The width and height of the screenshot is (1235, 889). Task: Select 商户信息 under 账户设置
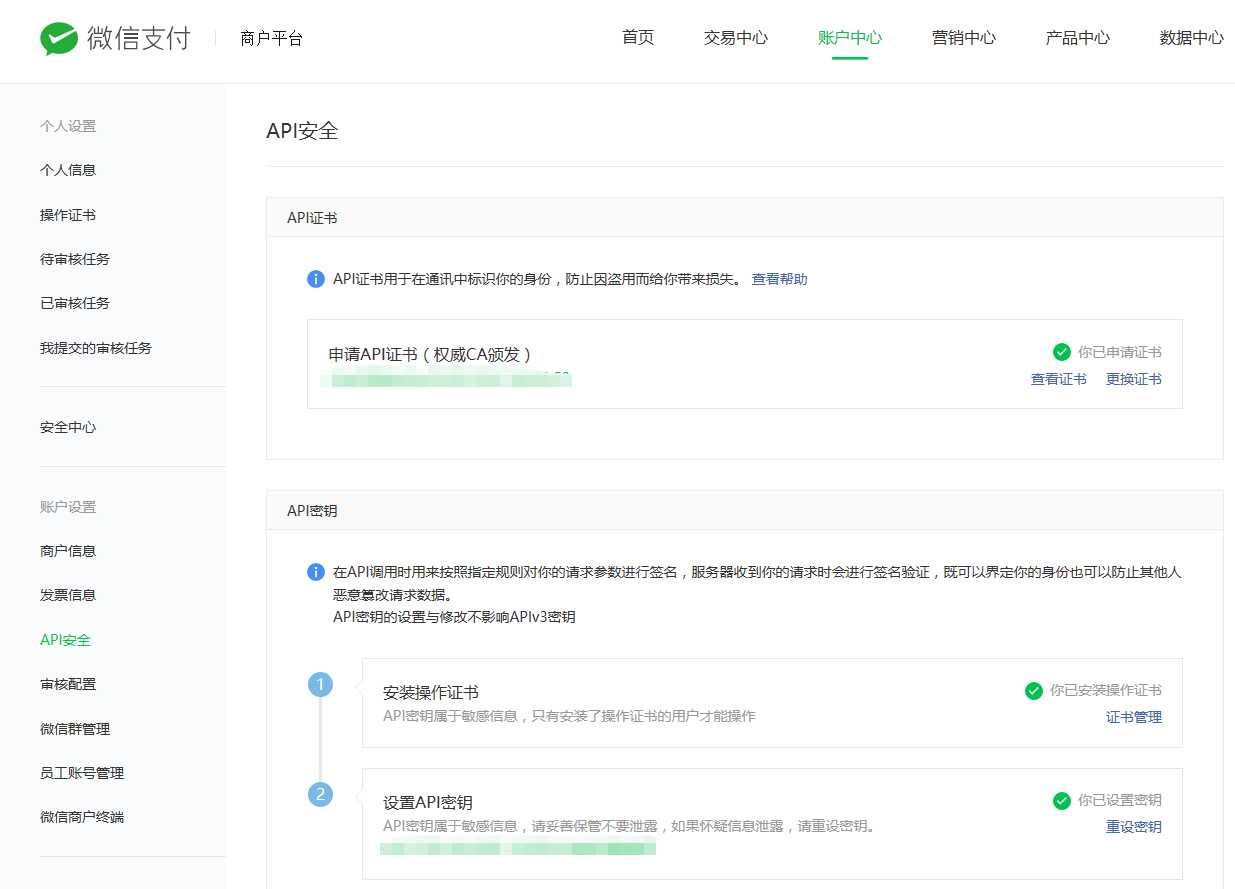[x=68, y=551]
